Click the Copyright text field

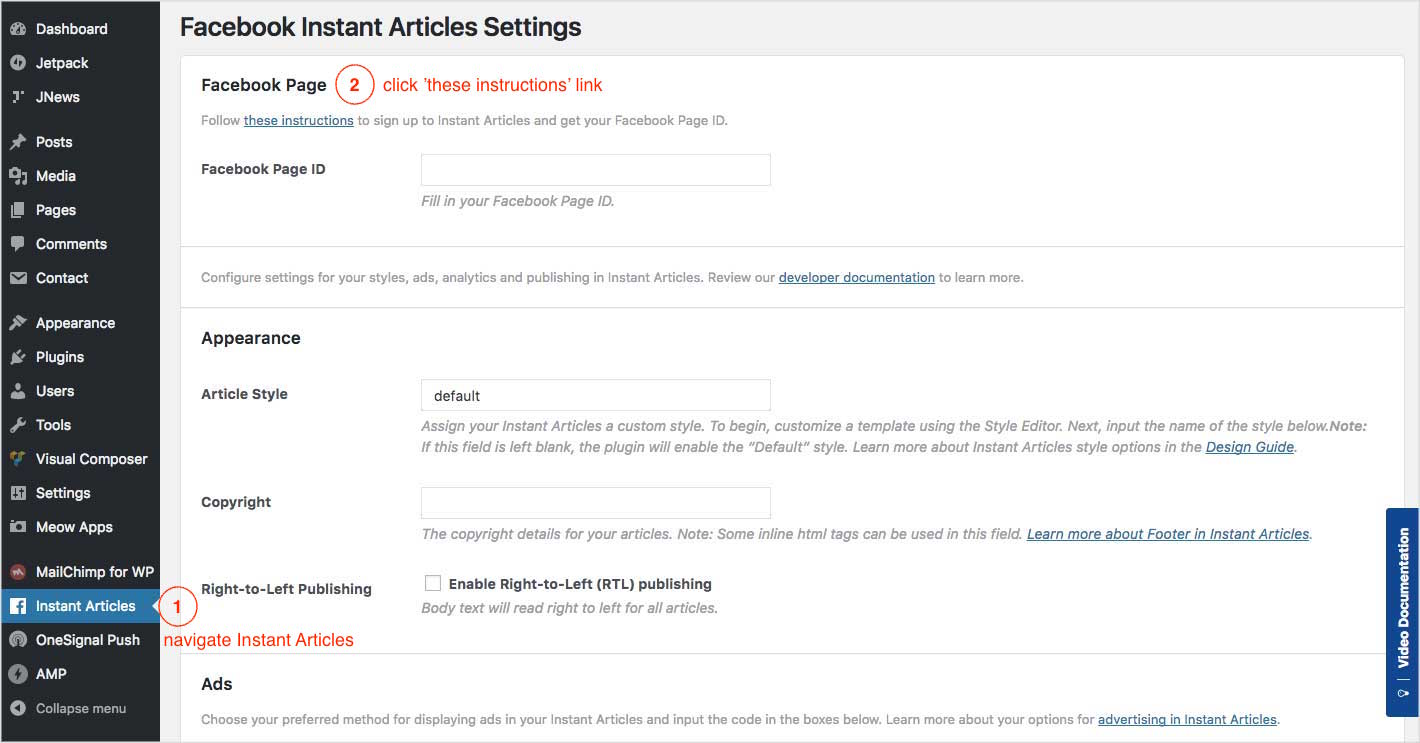[x=595, y=502]
